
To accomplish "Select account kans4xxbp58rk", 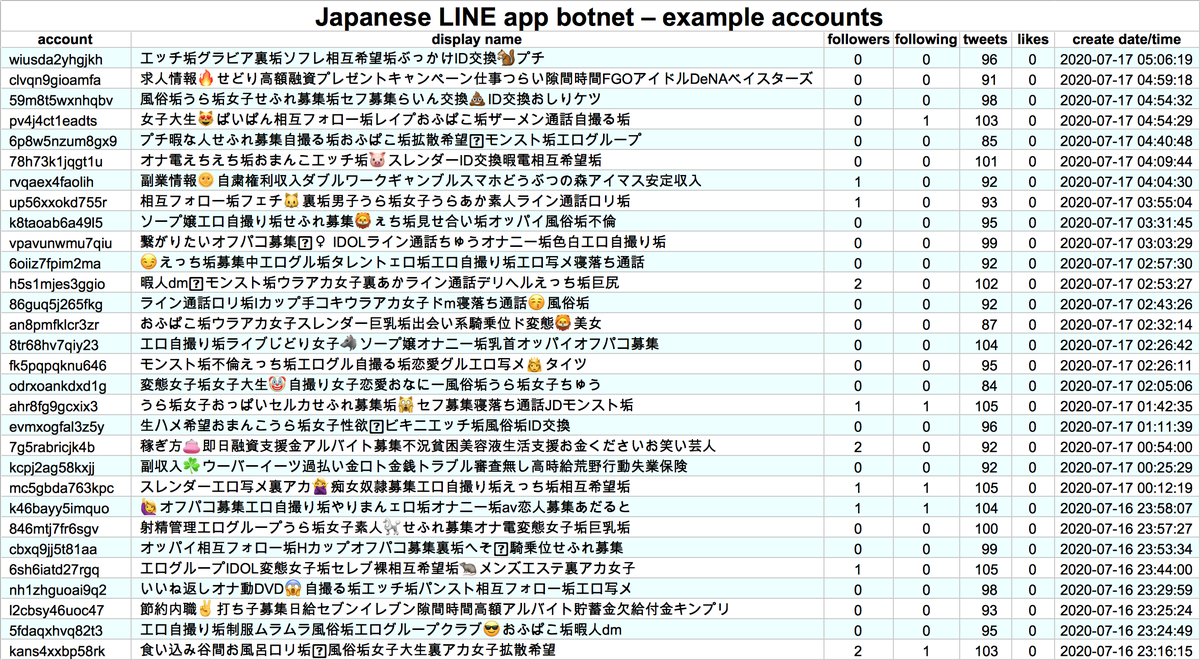I will click(57, 651).
